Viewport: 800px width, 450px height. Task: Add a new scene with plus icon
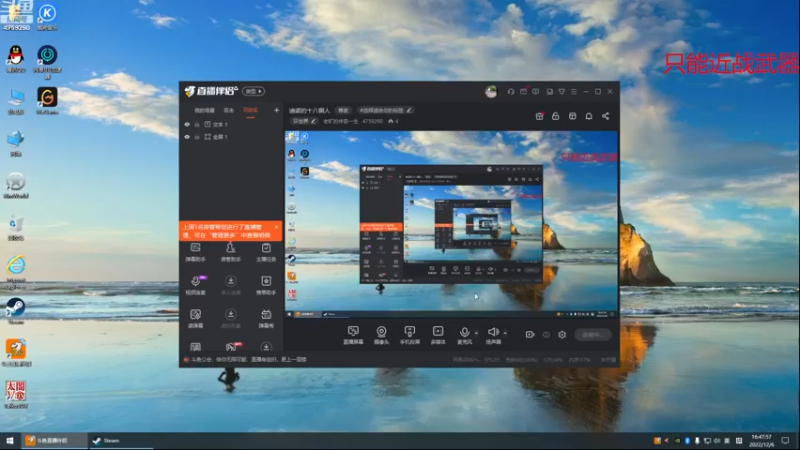point(277,110)
